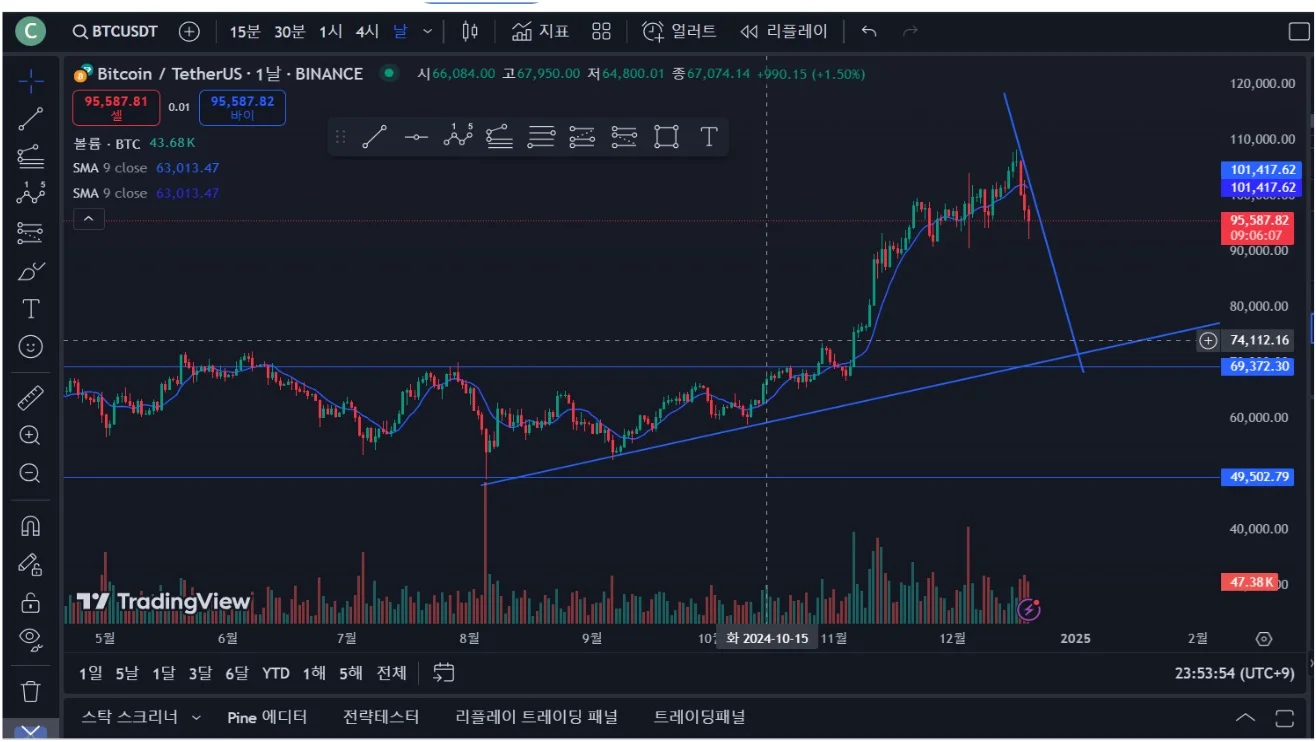Expand the timeframe list chevron
Image resolution: width=1316 pixels, height=742 pixels.
(428, 32)
